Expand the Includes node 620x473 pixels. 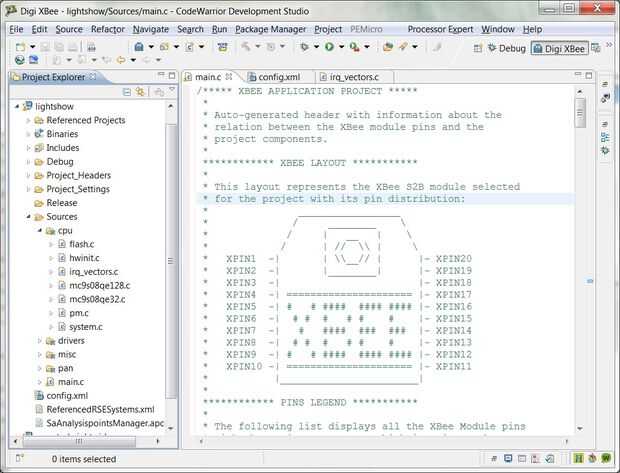(28, 148)
